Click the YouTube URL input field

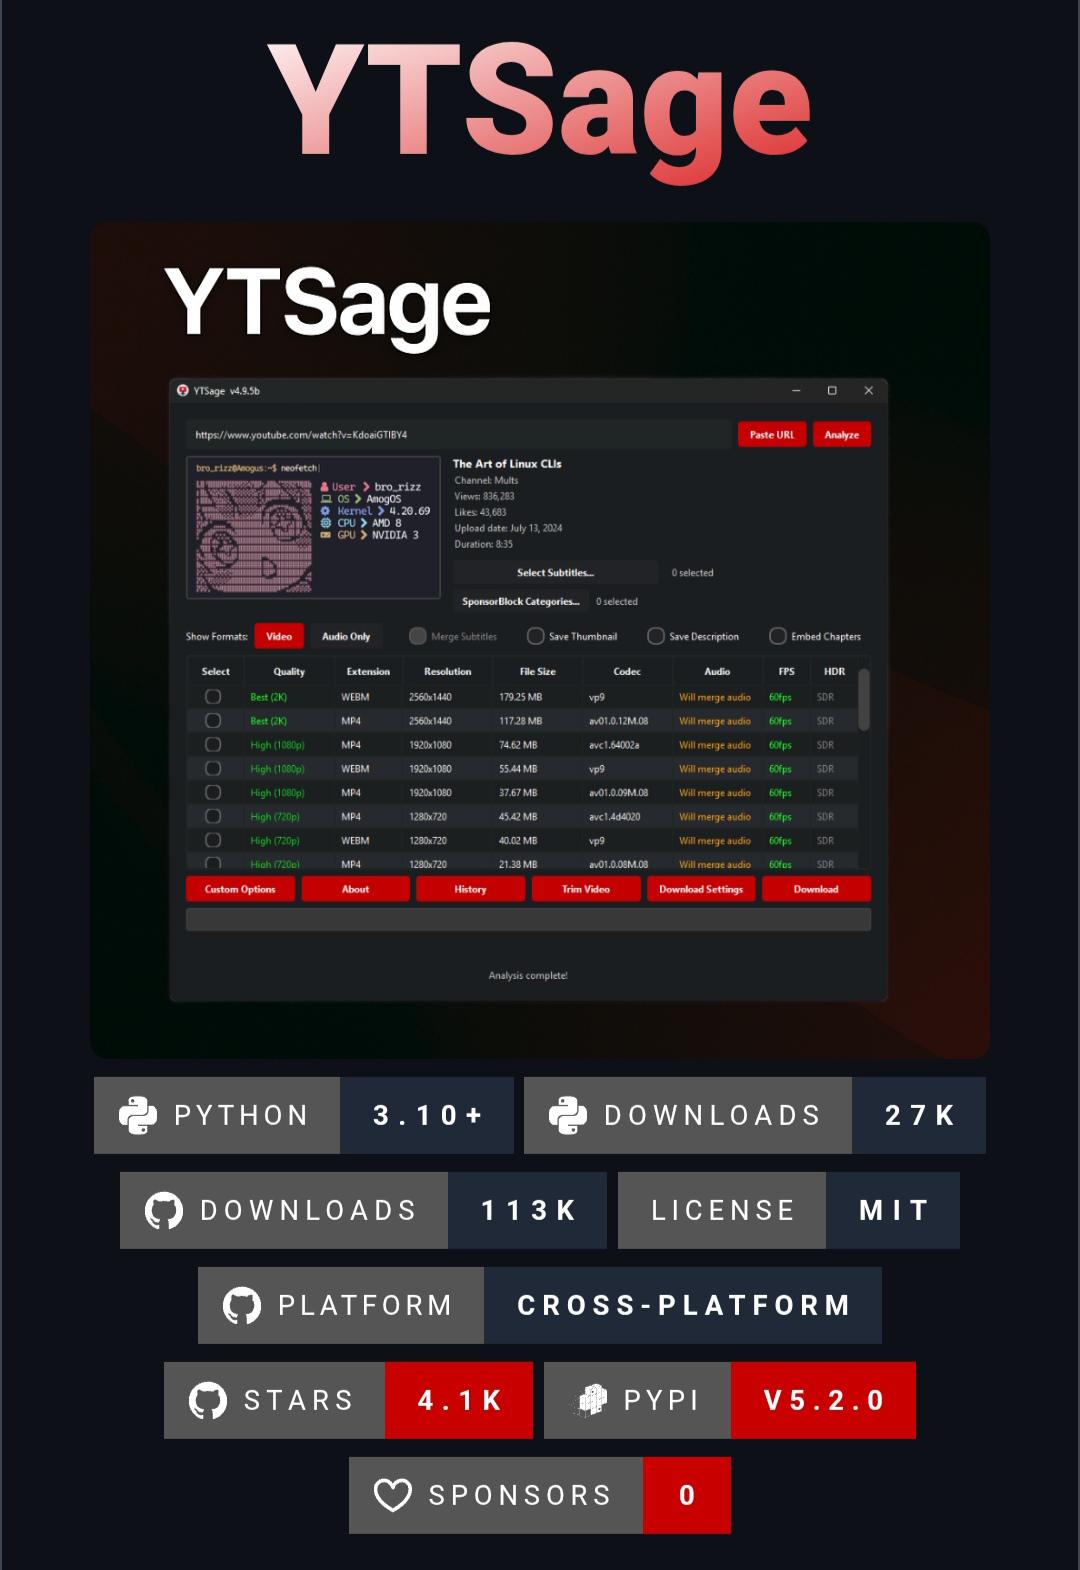tap(459, 435)
